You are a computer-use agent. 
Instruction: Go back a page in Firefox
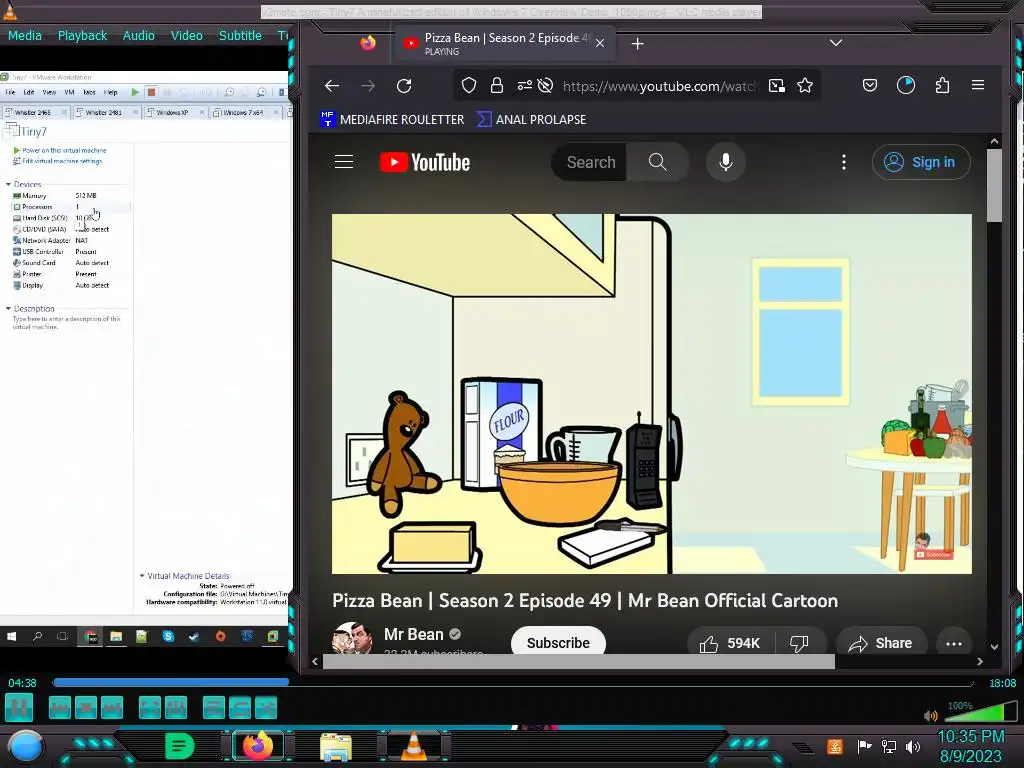[332, 86]
